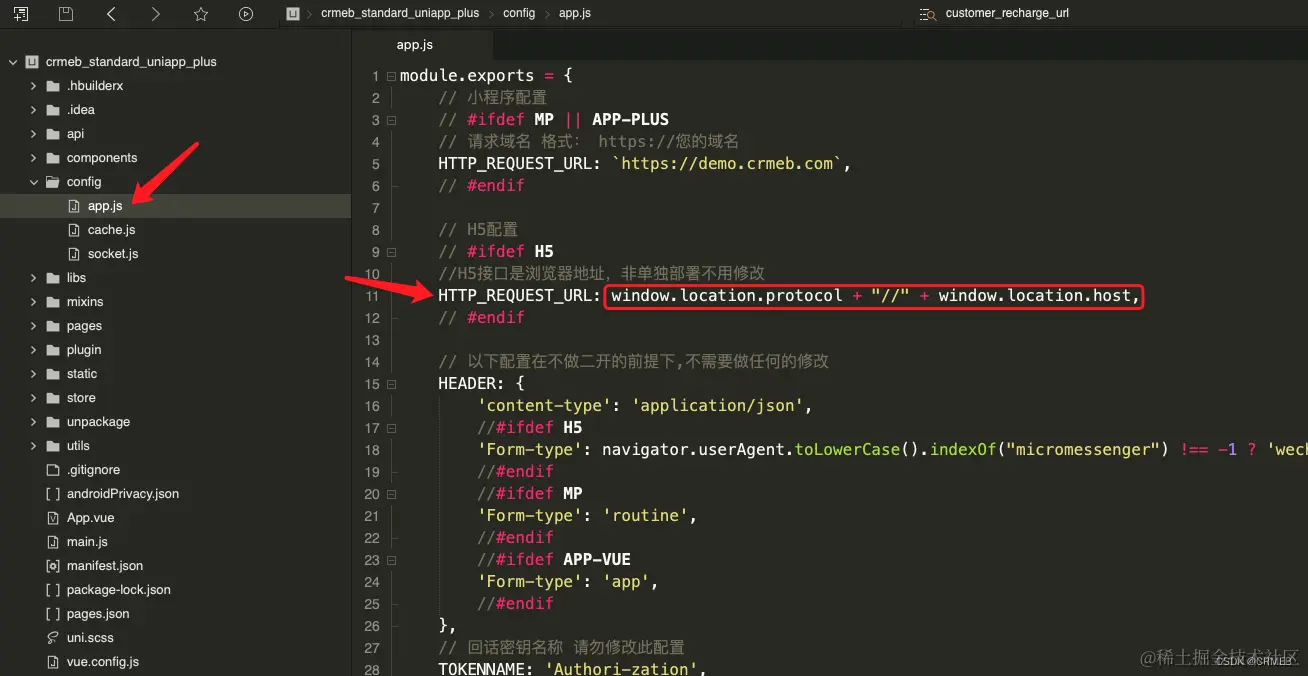Click window.location.protocol text on line 11
This screenshot has width=1308, height=676.
pos(727,296)
